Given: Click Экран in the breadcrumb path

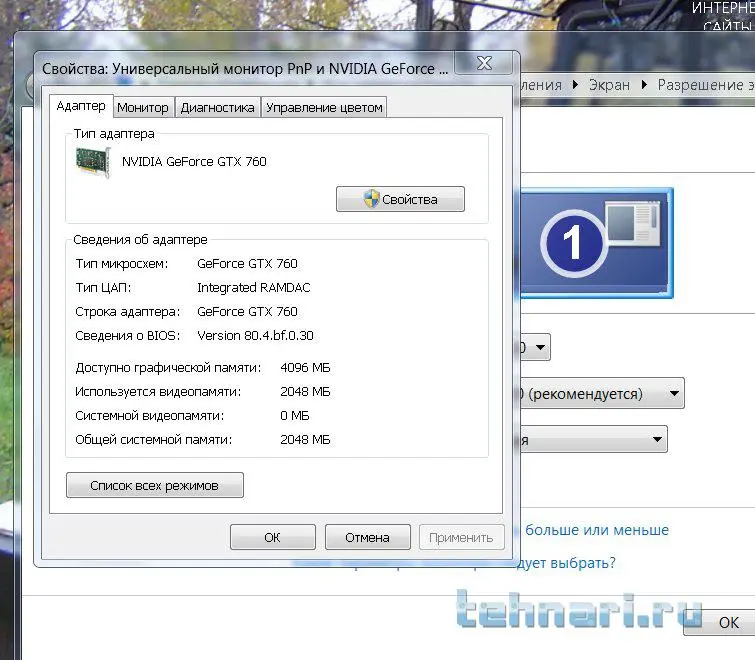Looking at the screenshot, I should click(x=609, y=85).
